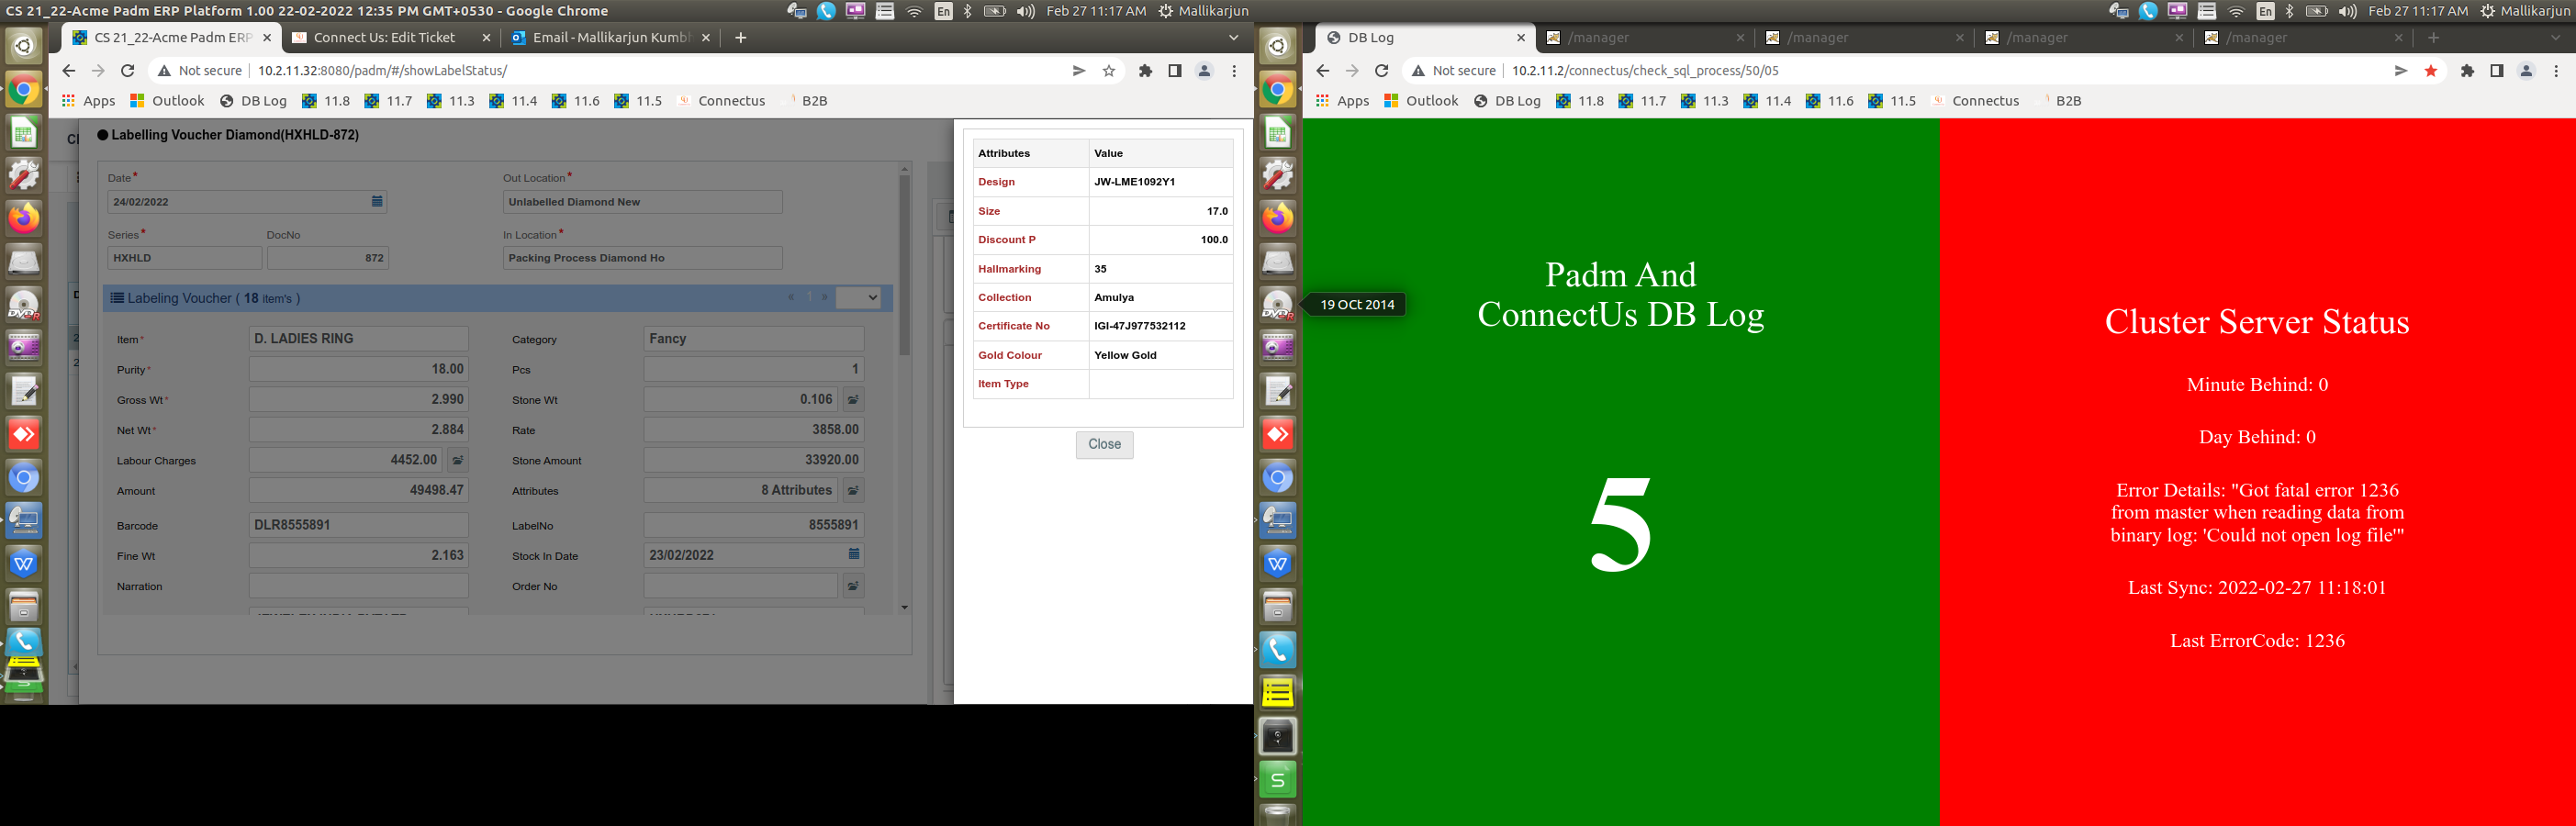Click the left window address bar URL
The width and height of the screenshot is (2576, 826).
tap(383, 71)
